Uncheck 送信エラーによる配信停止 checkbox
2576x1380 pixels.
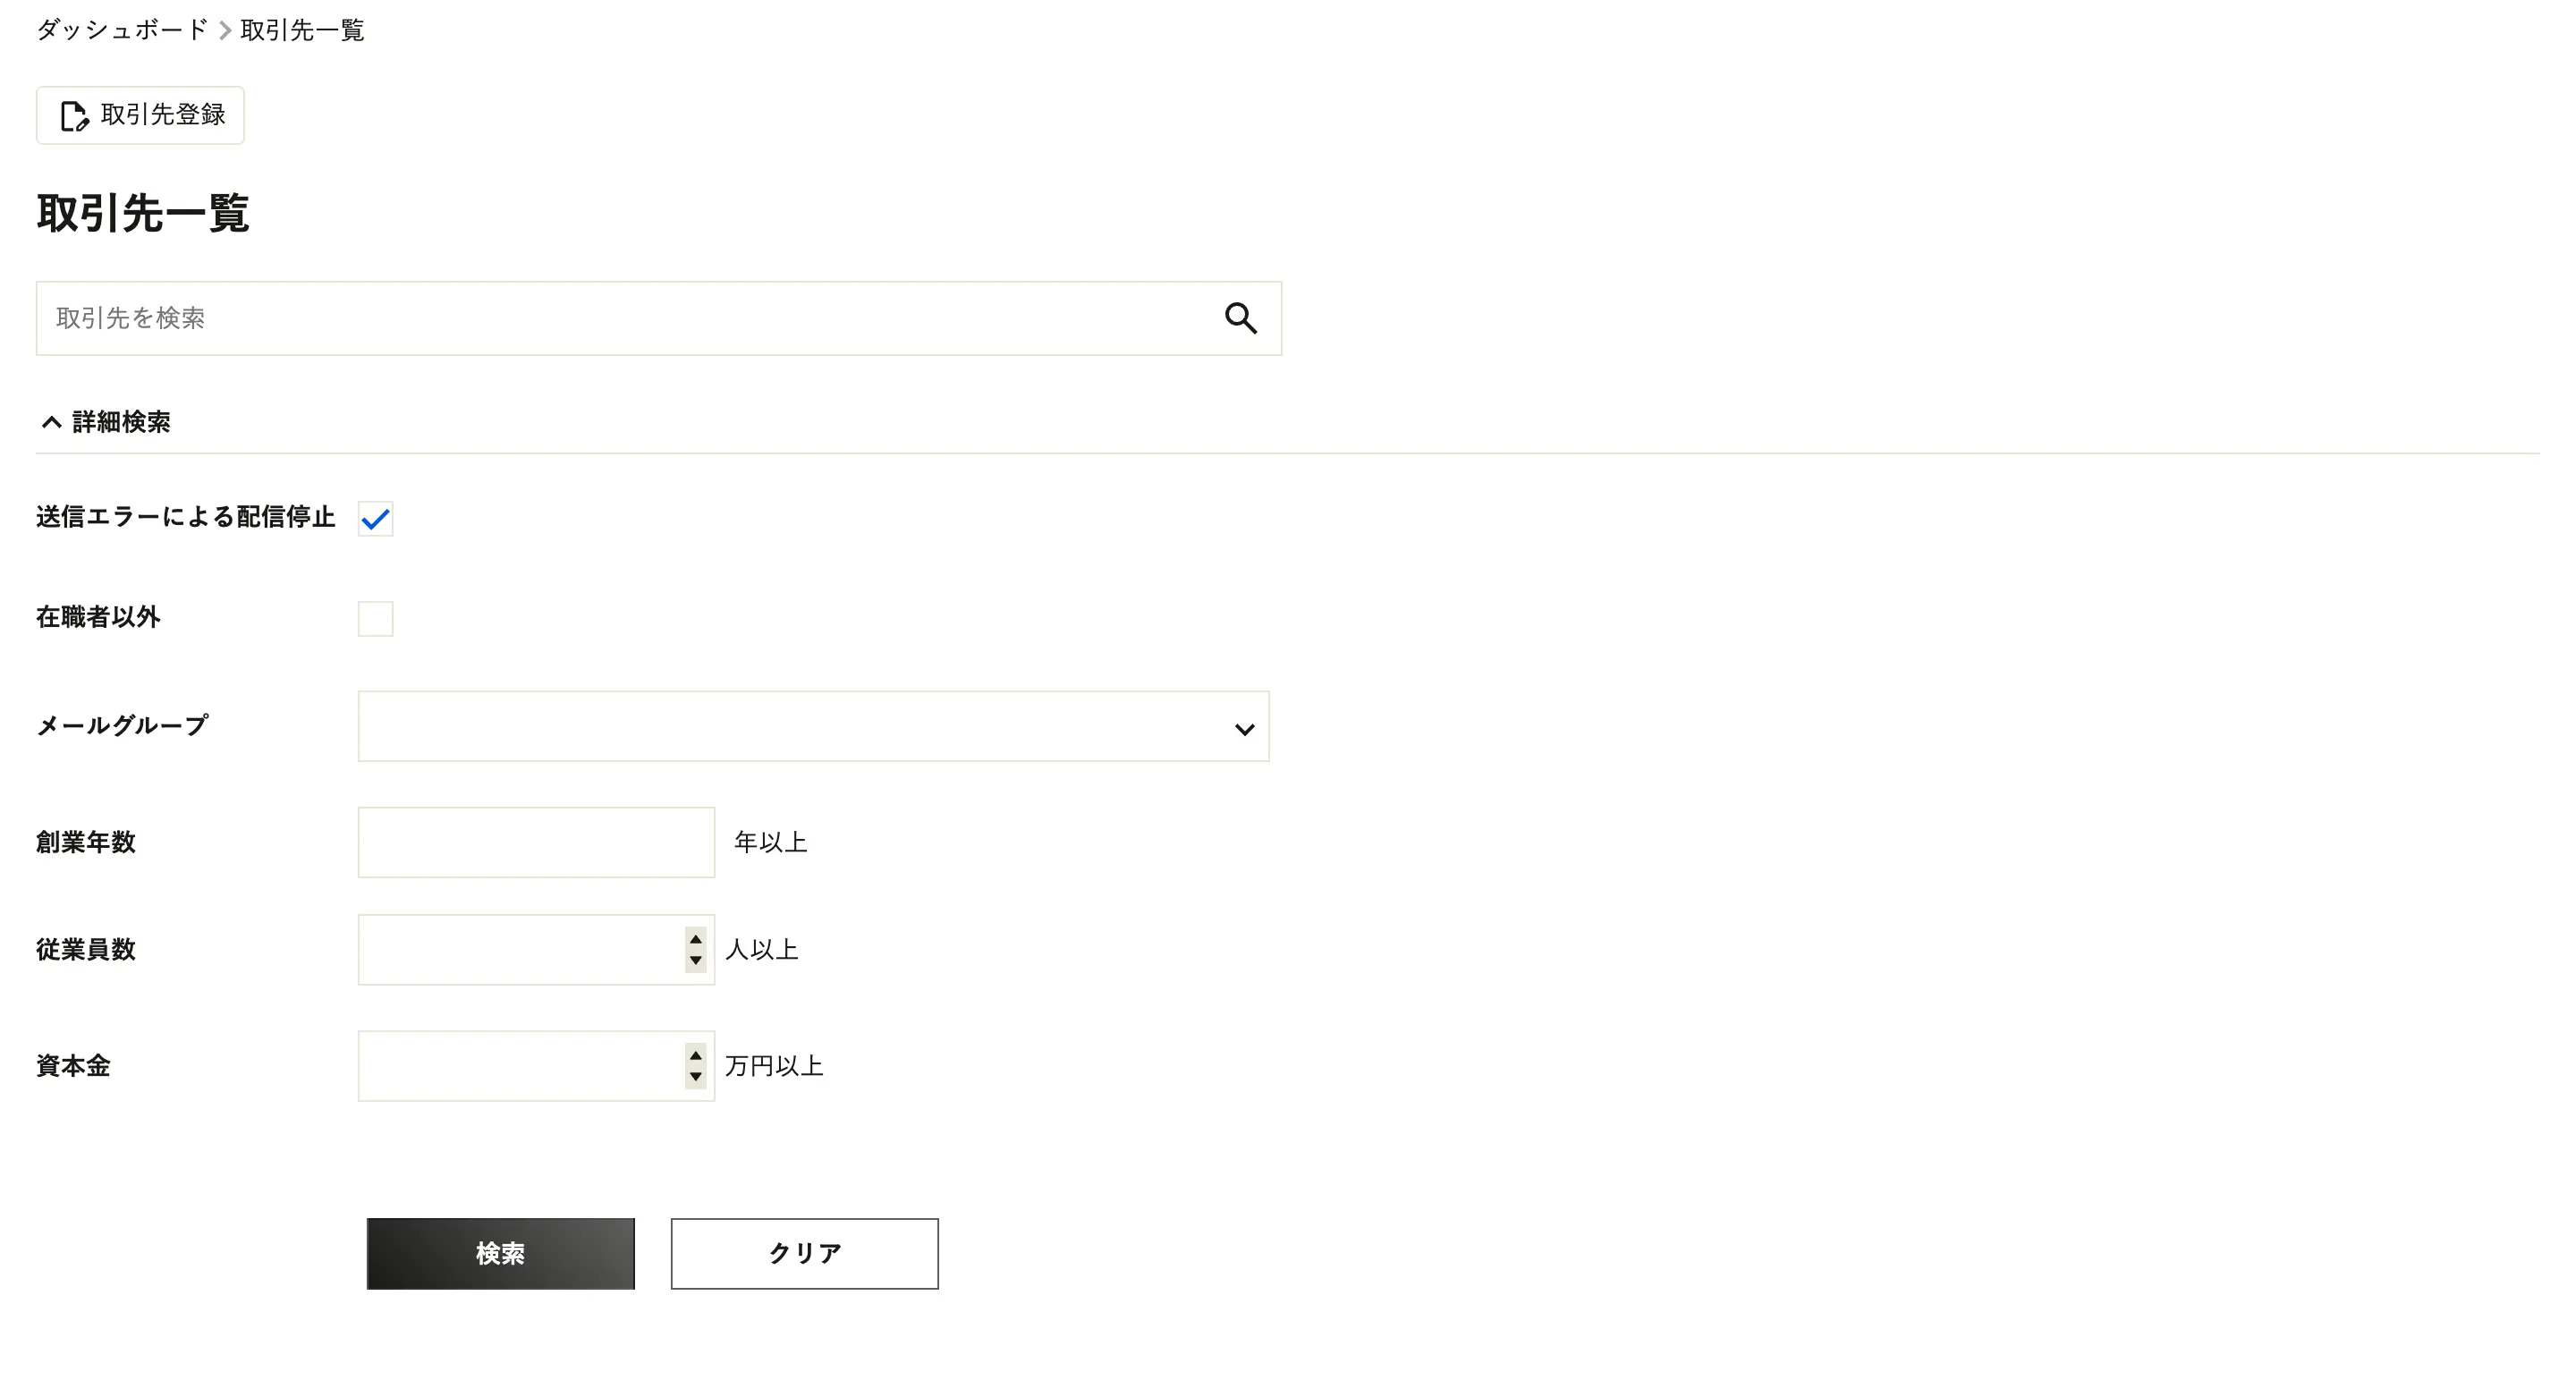click(x=375, y=519)
